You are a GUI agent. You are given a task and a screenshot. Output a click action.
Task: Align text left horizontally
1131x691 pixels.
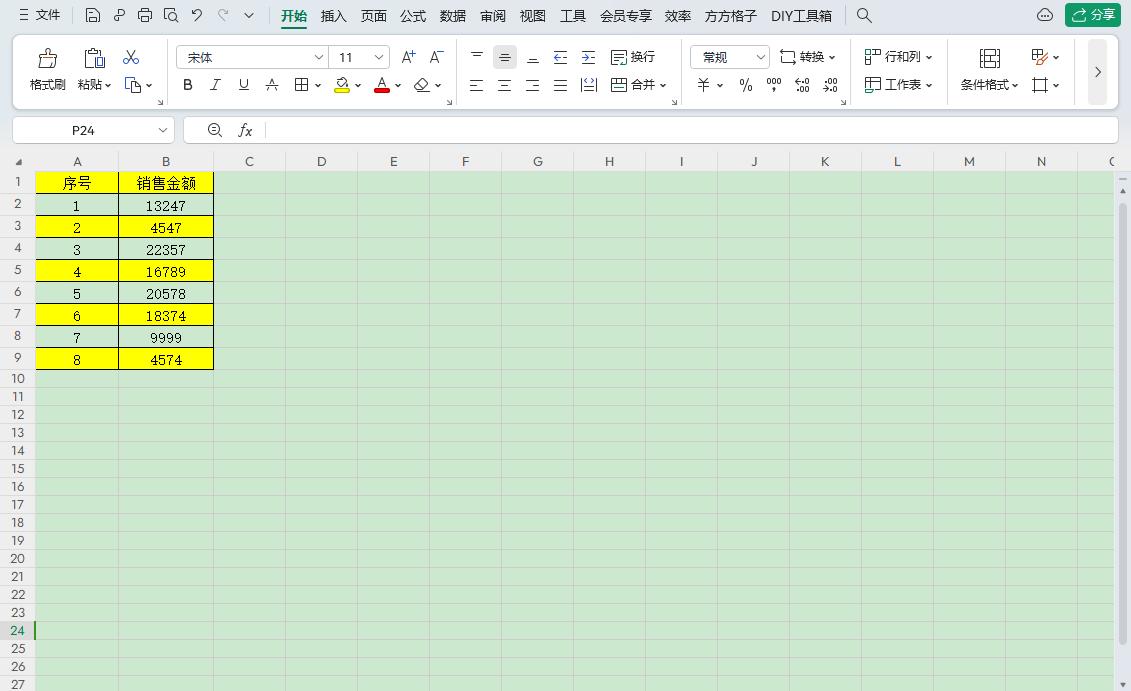[x=477, y=85]
